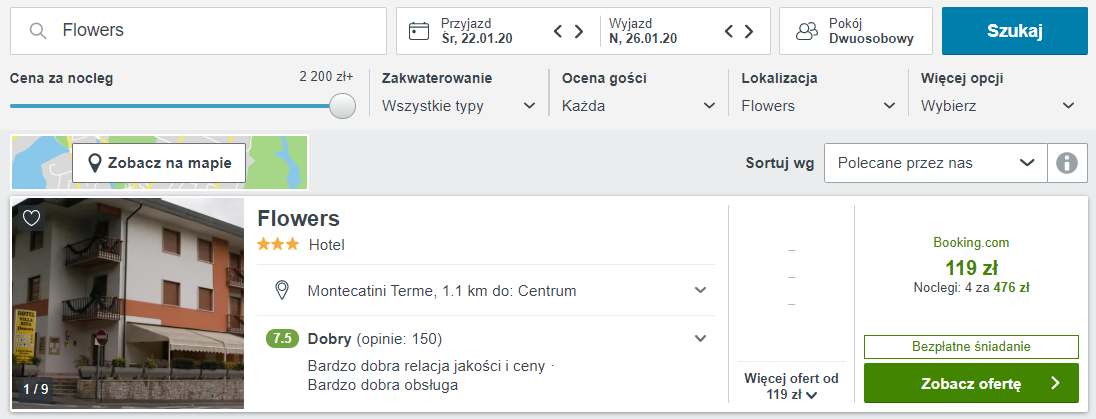This screenshot has width=1096, height=419.
Task: Open sorting info icon
Action: point(1066,163)
